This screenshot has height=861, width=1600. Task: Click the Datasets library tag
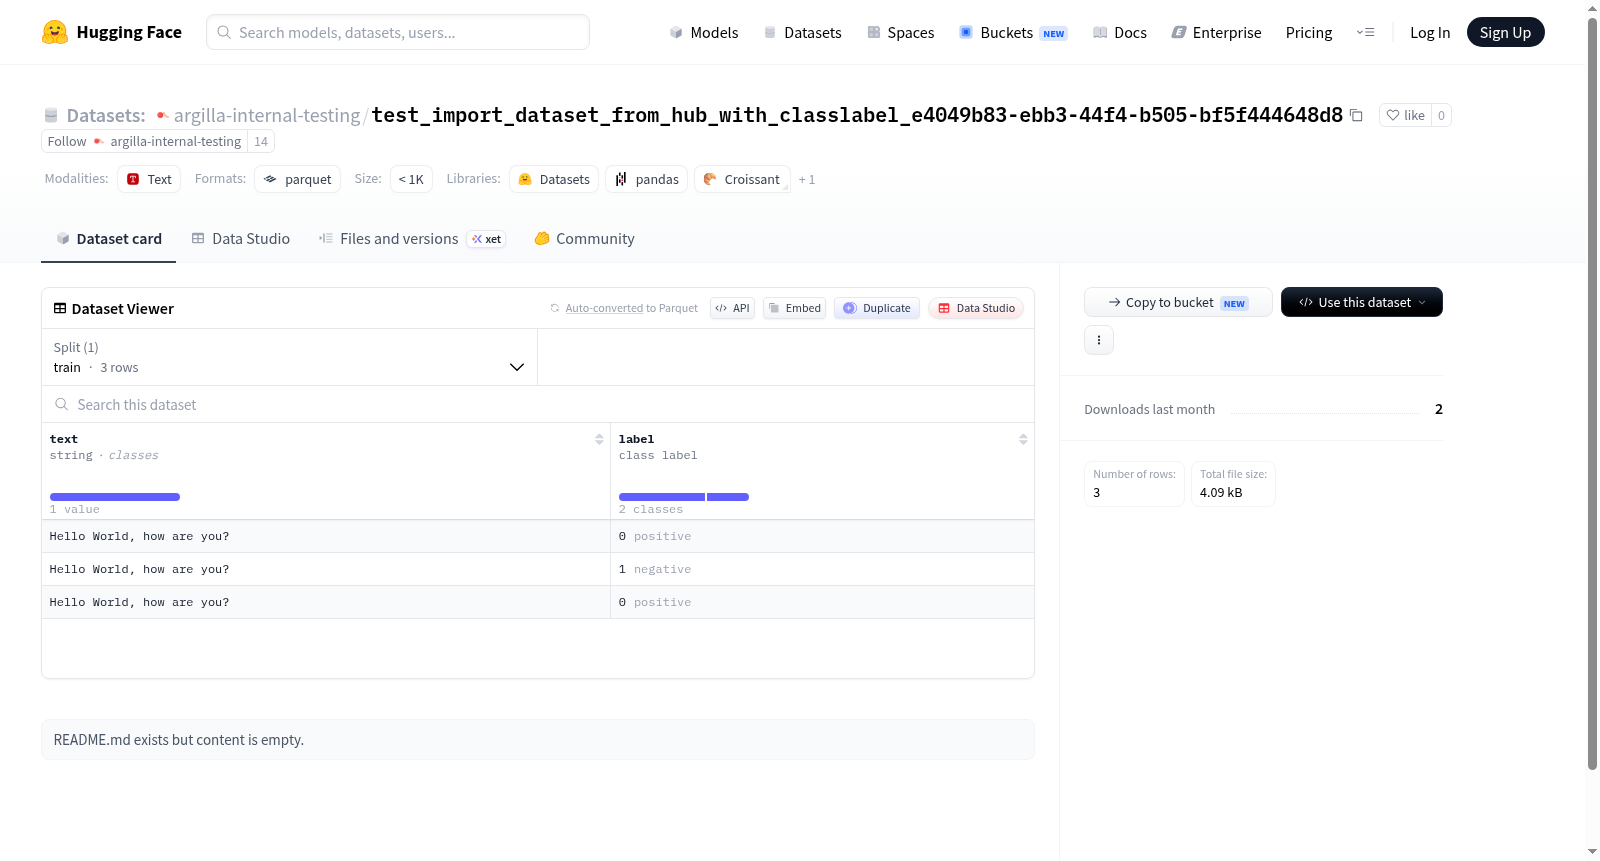554,179
